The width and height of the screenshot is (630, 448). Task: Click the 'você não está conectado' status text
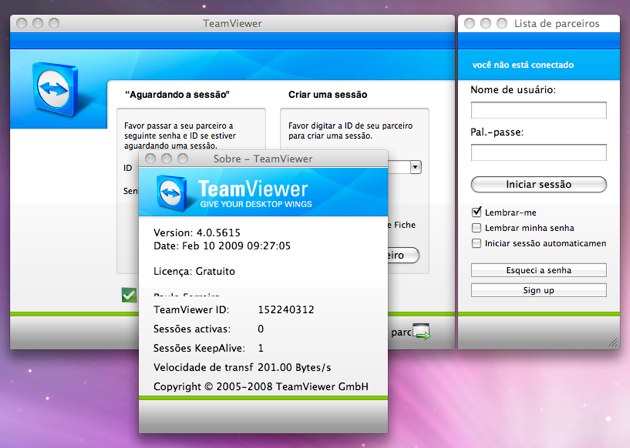click(523, 65)
